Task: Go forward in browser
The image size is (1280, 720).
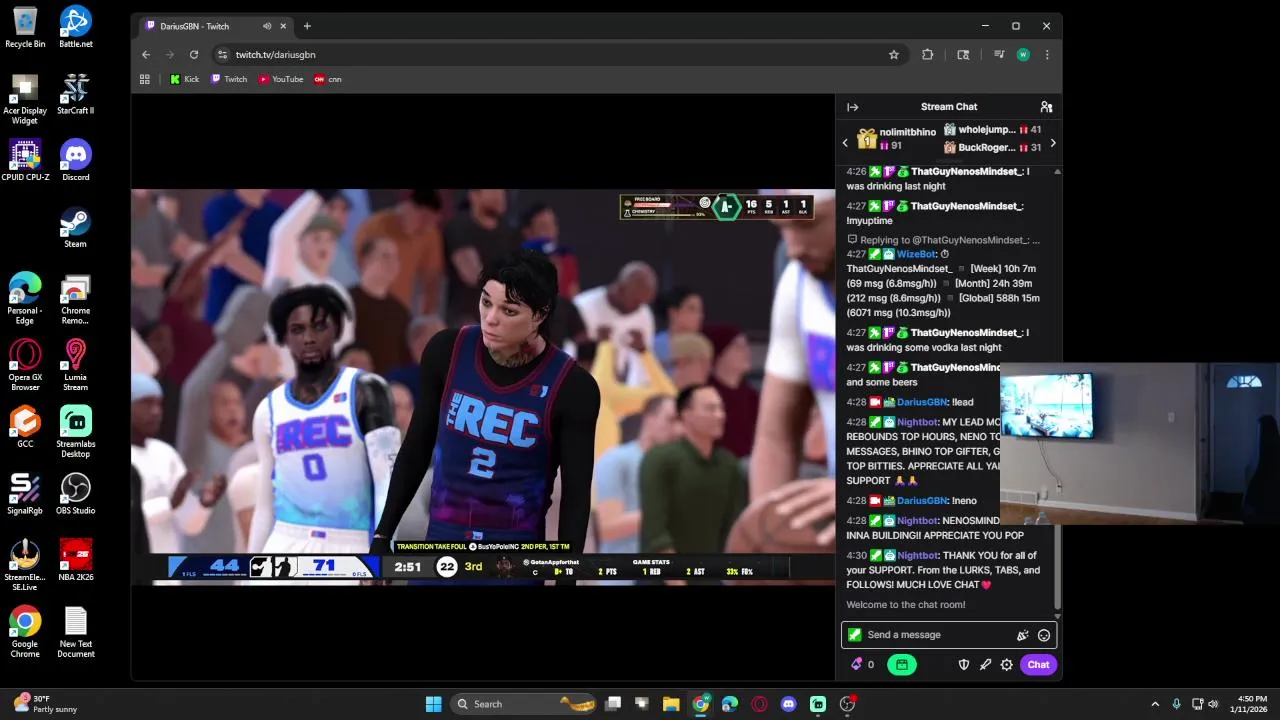Action: pyautogui.click(x=170, y=55)
